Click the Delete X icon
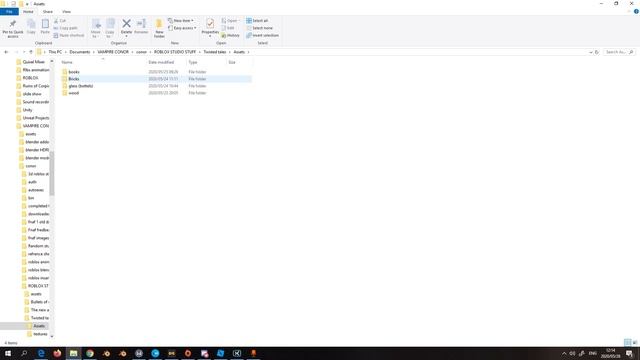640x360 pixels. pos(127,24)
